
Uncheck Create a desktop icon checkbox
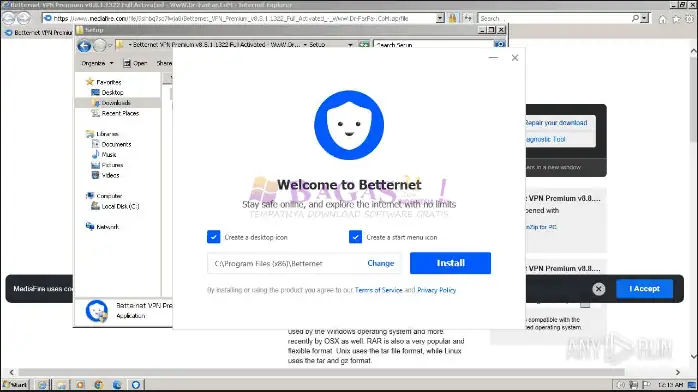click(214, 237)
